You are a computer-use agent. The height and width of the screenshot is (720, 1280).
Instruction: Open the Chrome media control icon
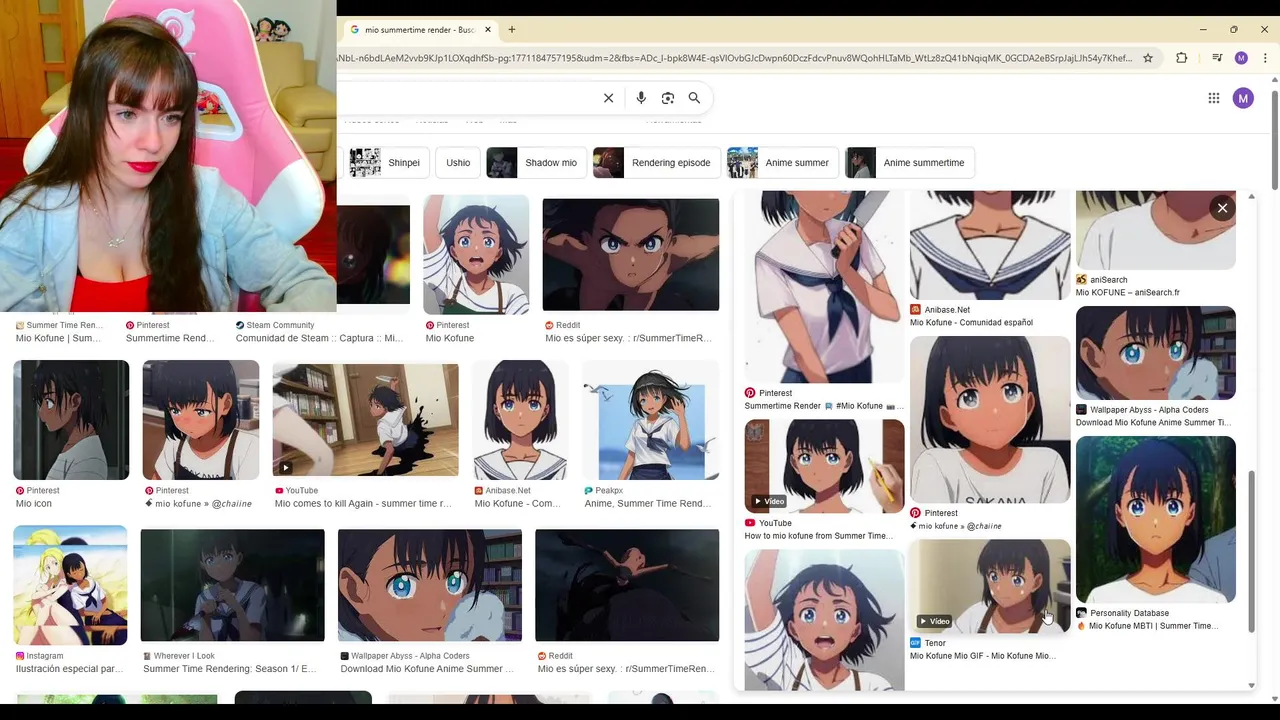(x=1217, y=58)
